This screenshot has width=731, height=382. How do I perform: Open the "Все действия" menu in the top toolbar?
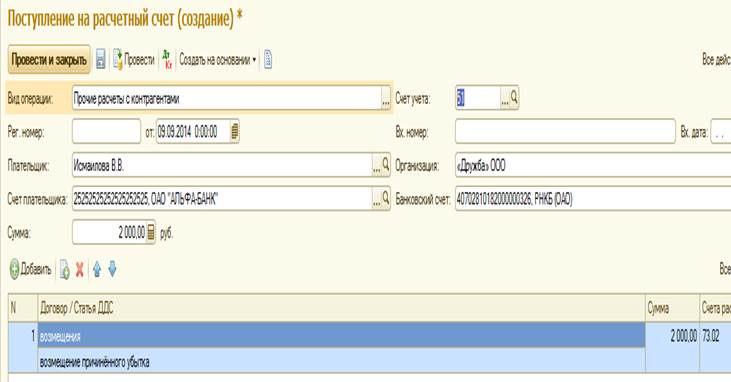point(716,60)
